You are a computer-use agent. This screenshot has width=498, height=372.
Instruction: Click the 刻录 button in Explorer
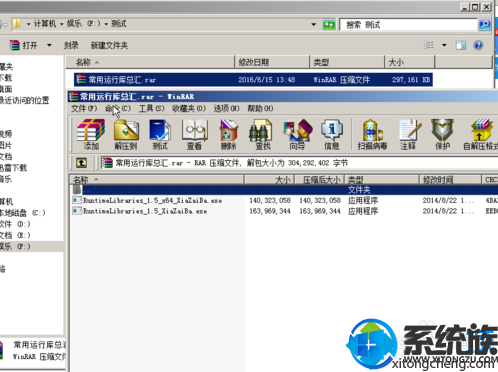(x=71, y=45)
